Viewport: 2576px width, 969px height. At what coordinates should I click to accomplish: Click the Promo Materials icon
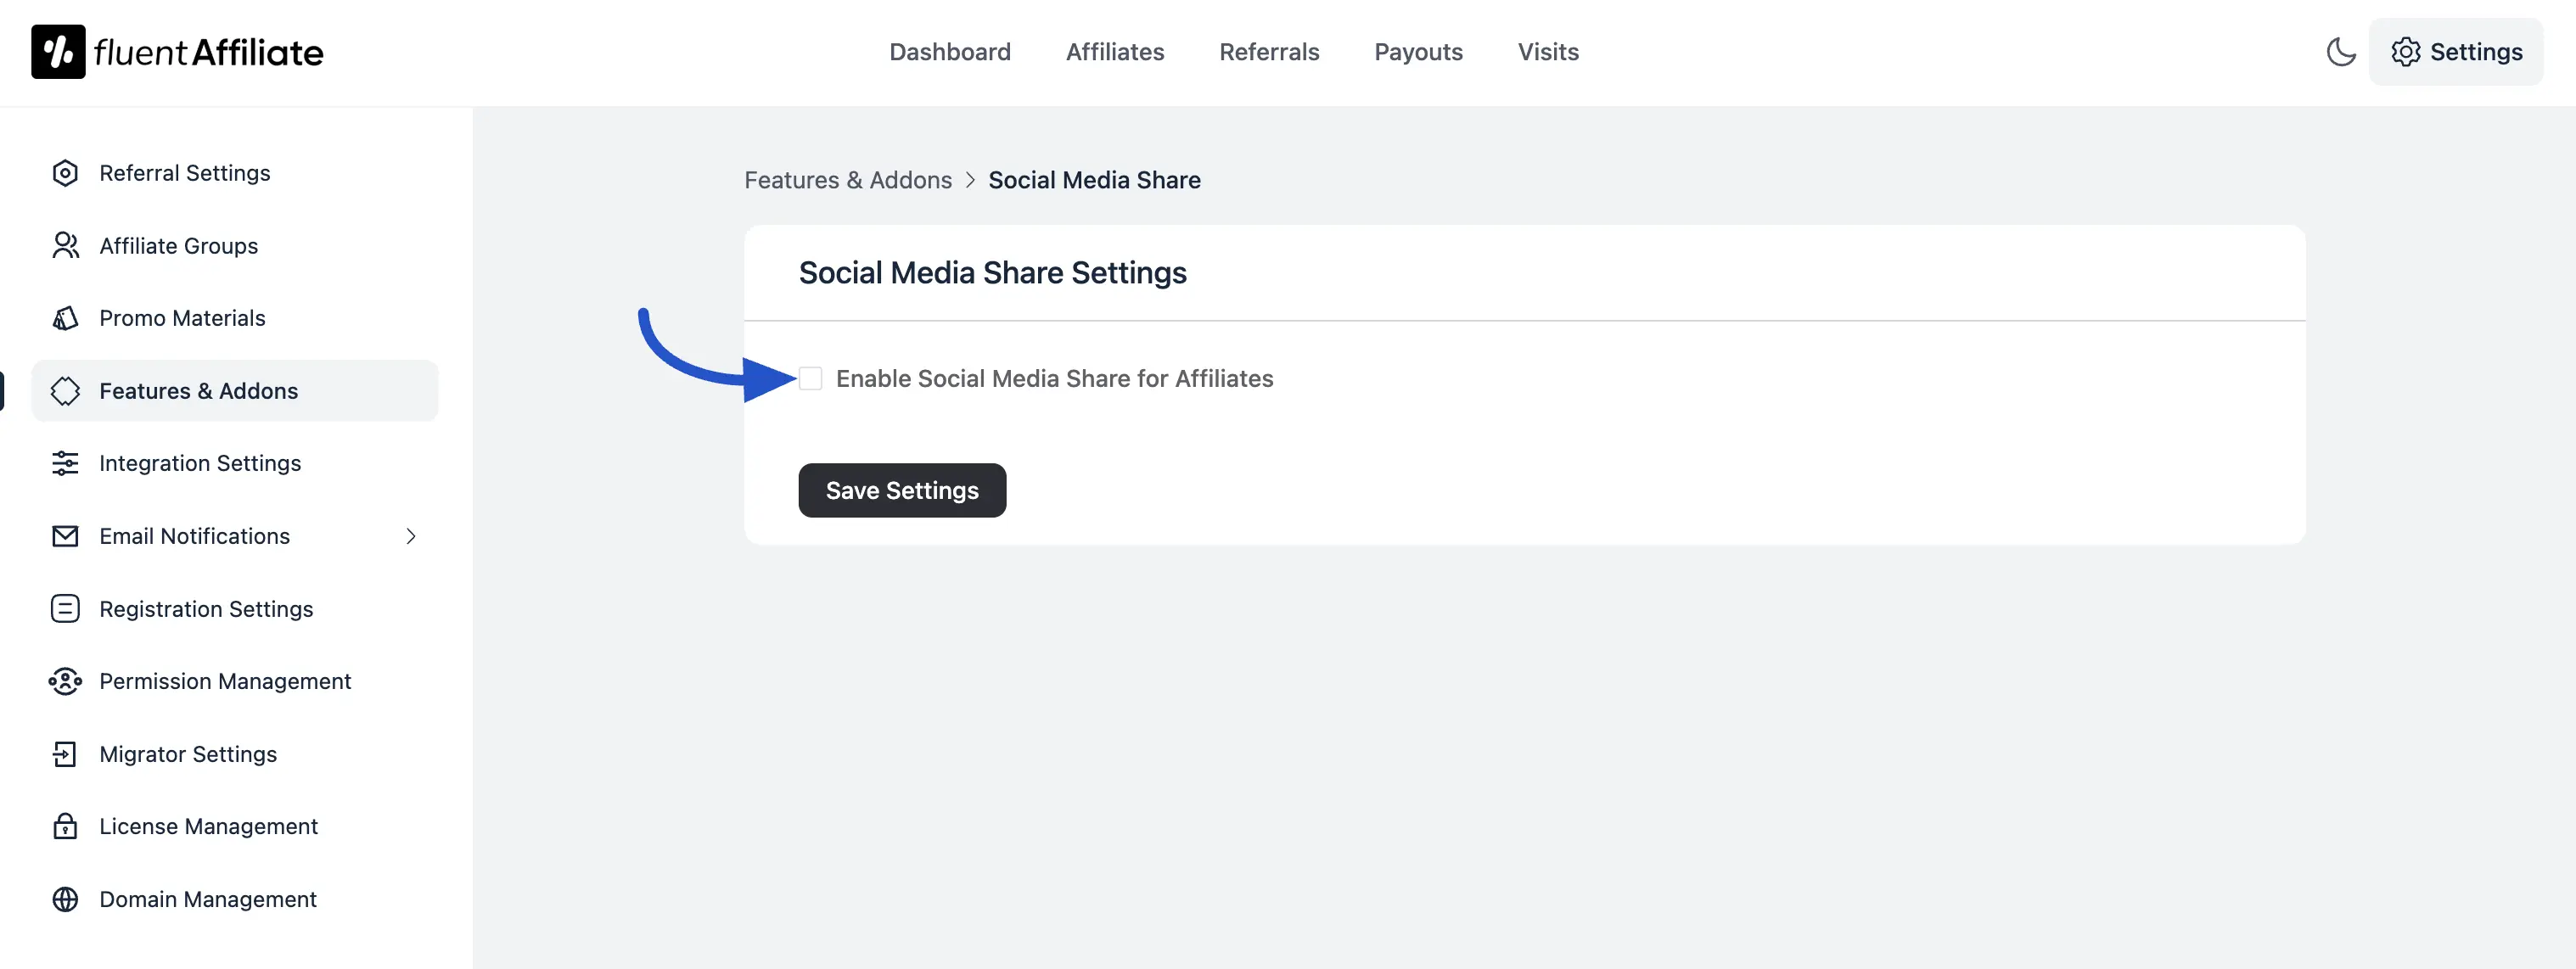click(x=65, y=318)
